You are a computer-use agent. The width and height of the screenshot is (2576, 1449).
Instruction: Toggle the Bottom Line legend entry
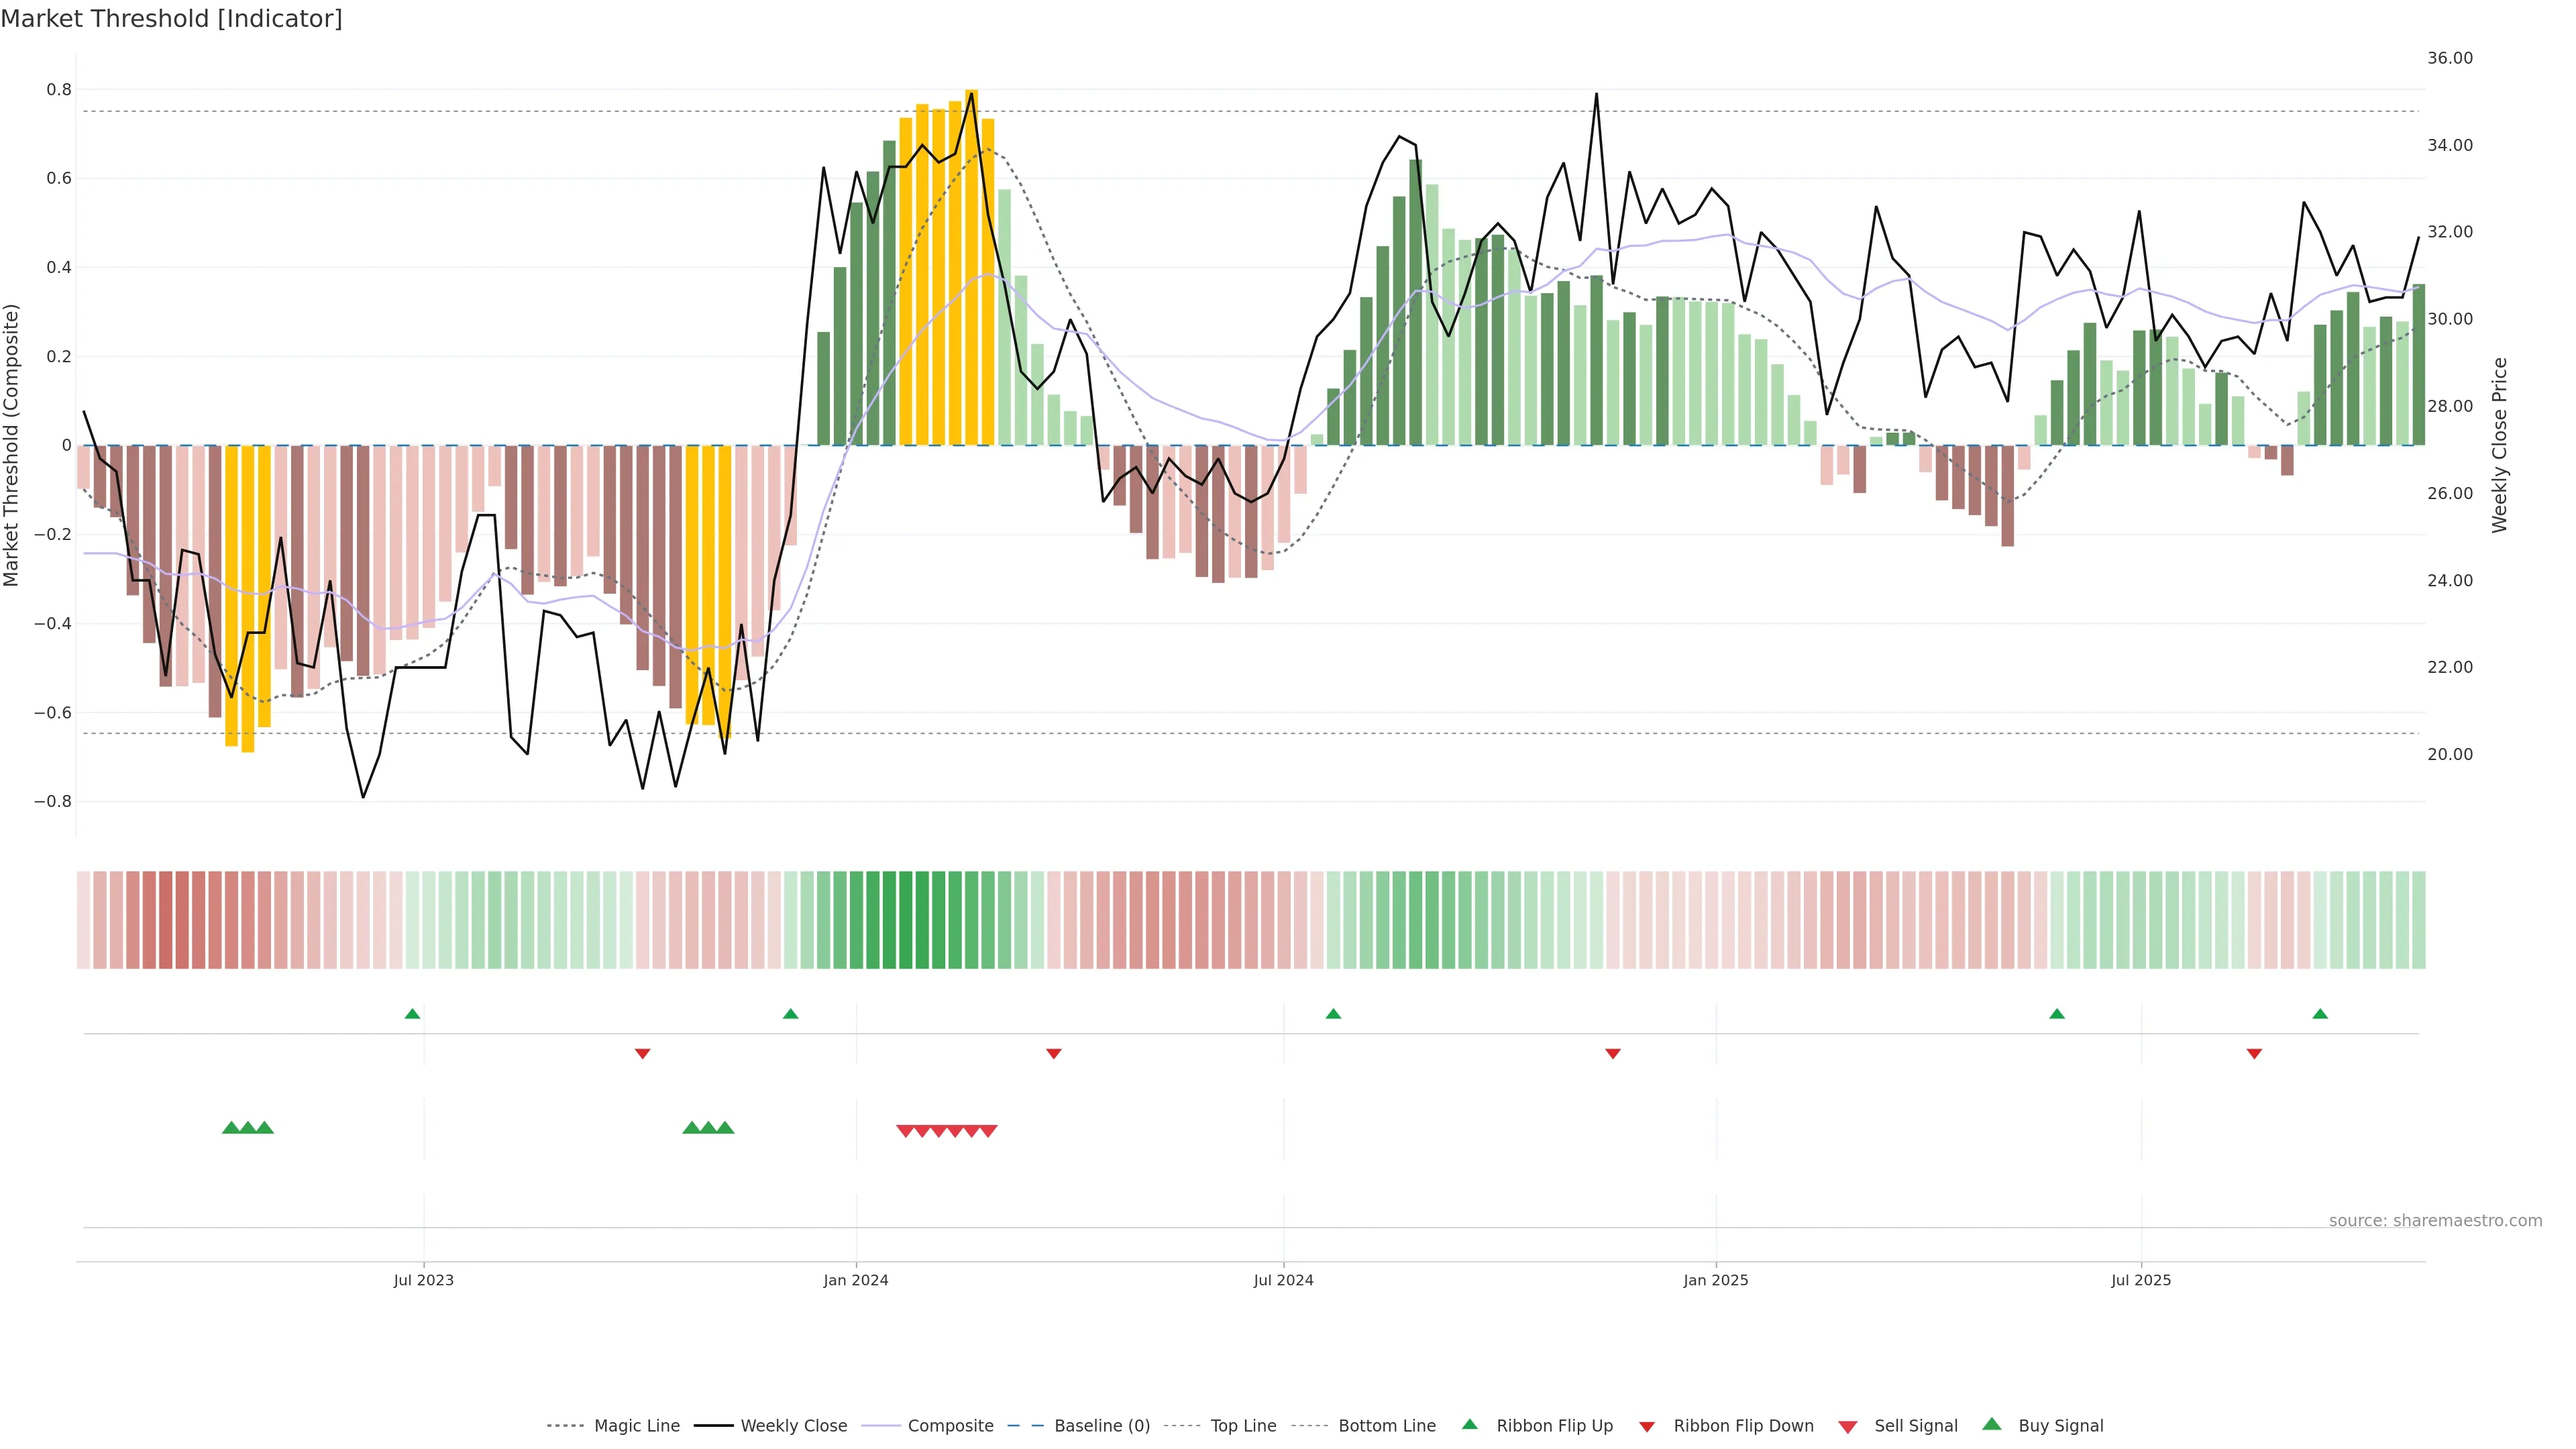point(1386,1426)
